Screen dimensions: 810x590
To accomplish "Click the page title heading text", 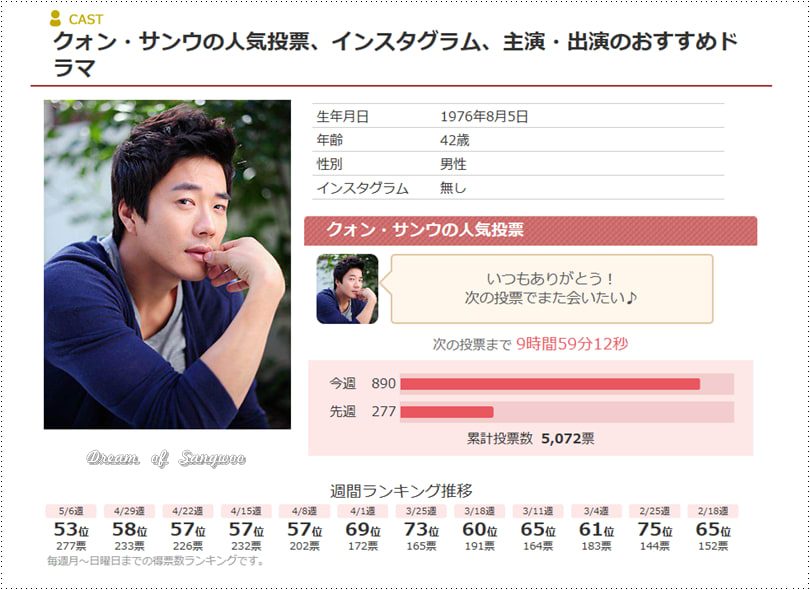I will (x=395, y=54).
